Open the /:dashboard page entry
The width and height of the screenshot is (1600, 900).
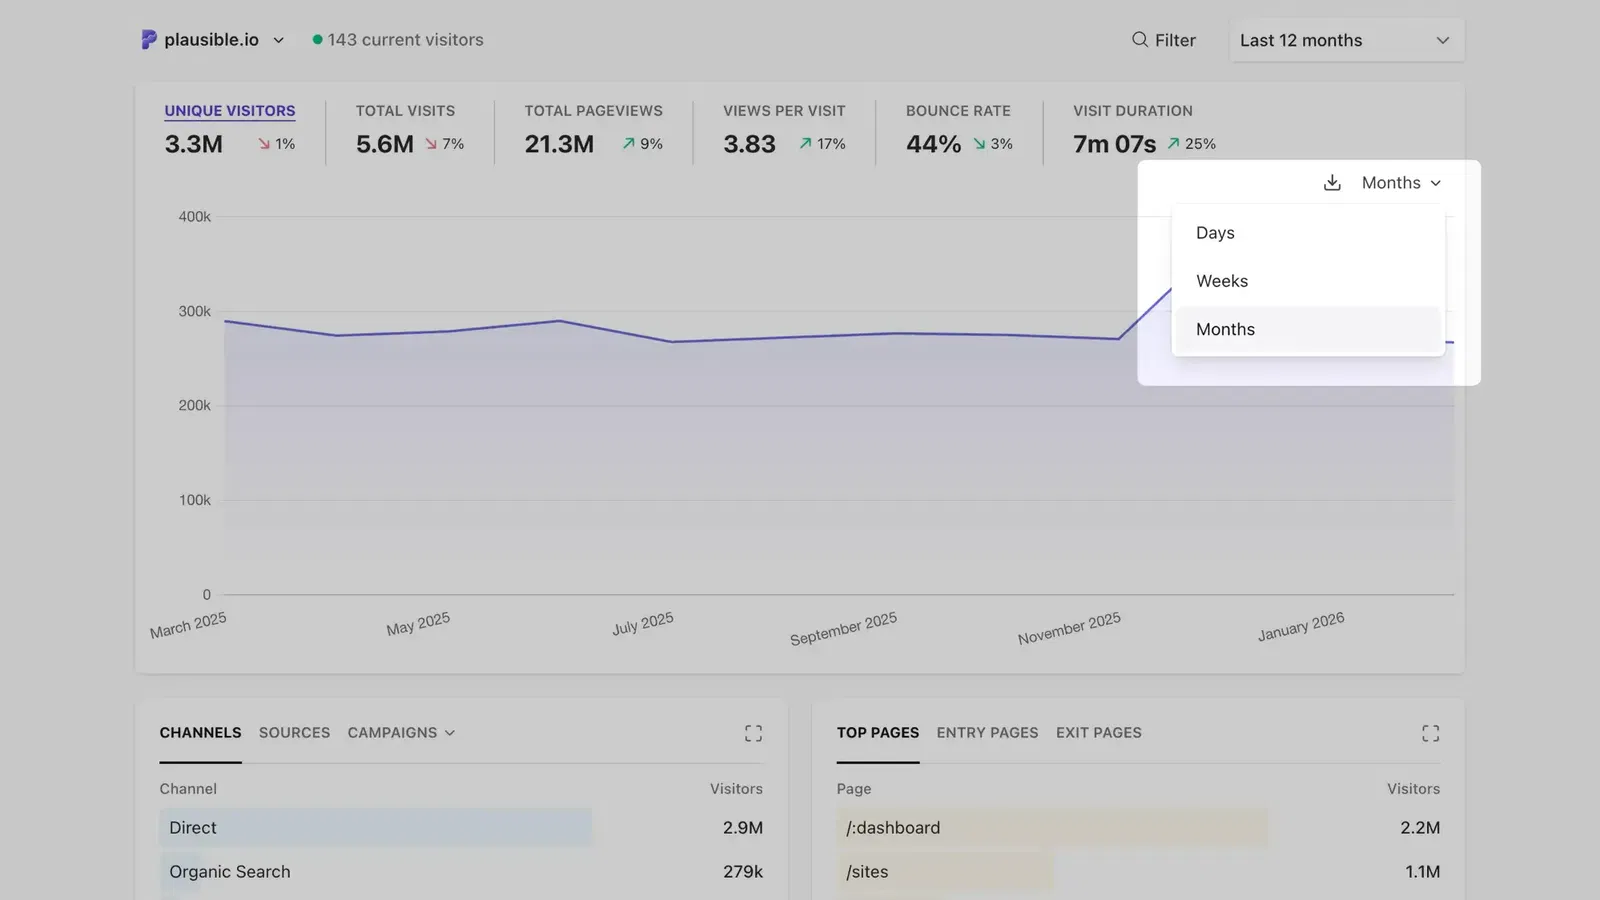click(x=892, y=827)
